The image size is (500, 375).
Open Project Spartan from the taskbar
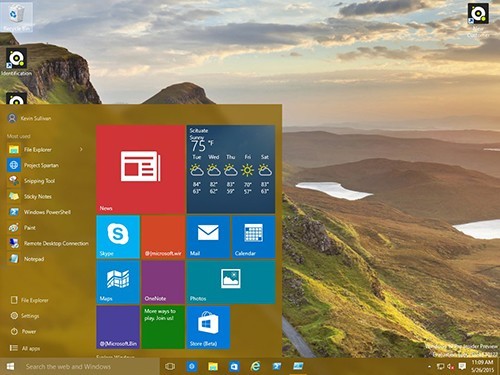pos(192,367)
